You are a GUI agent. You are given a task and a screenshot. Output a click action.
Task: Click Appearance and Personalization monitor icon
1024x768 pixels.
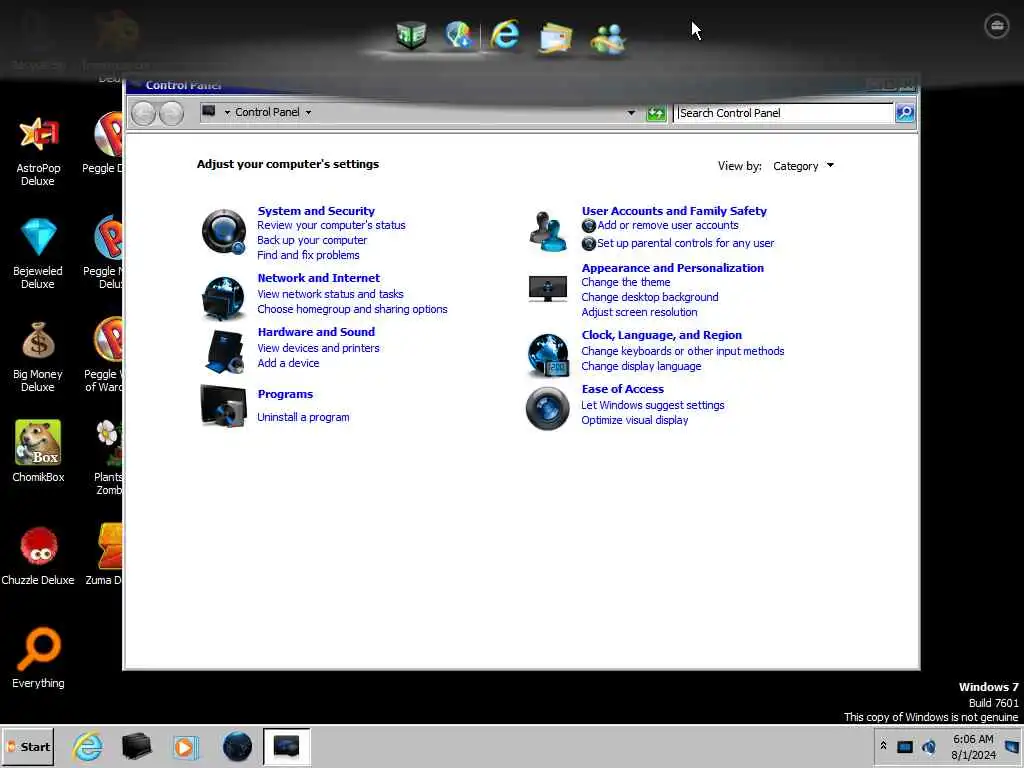547,289
